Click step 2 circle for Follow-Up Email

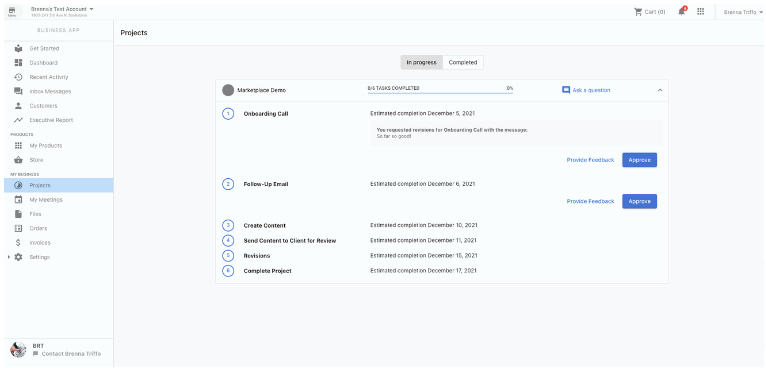228,184
